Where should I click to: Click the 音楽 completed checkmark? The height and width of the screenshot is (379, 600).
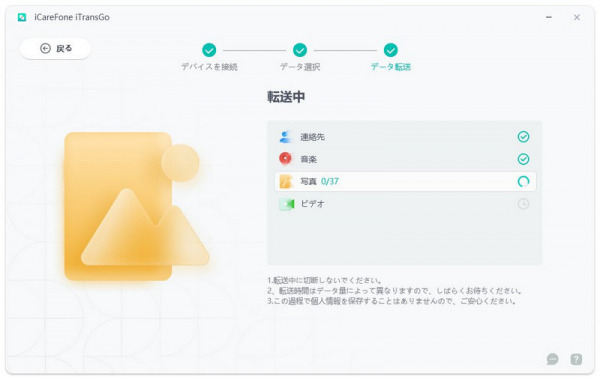click(x=523, y=159)
